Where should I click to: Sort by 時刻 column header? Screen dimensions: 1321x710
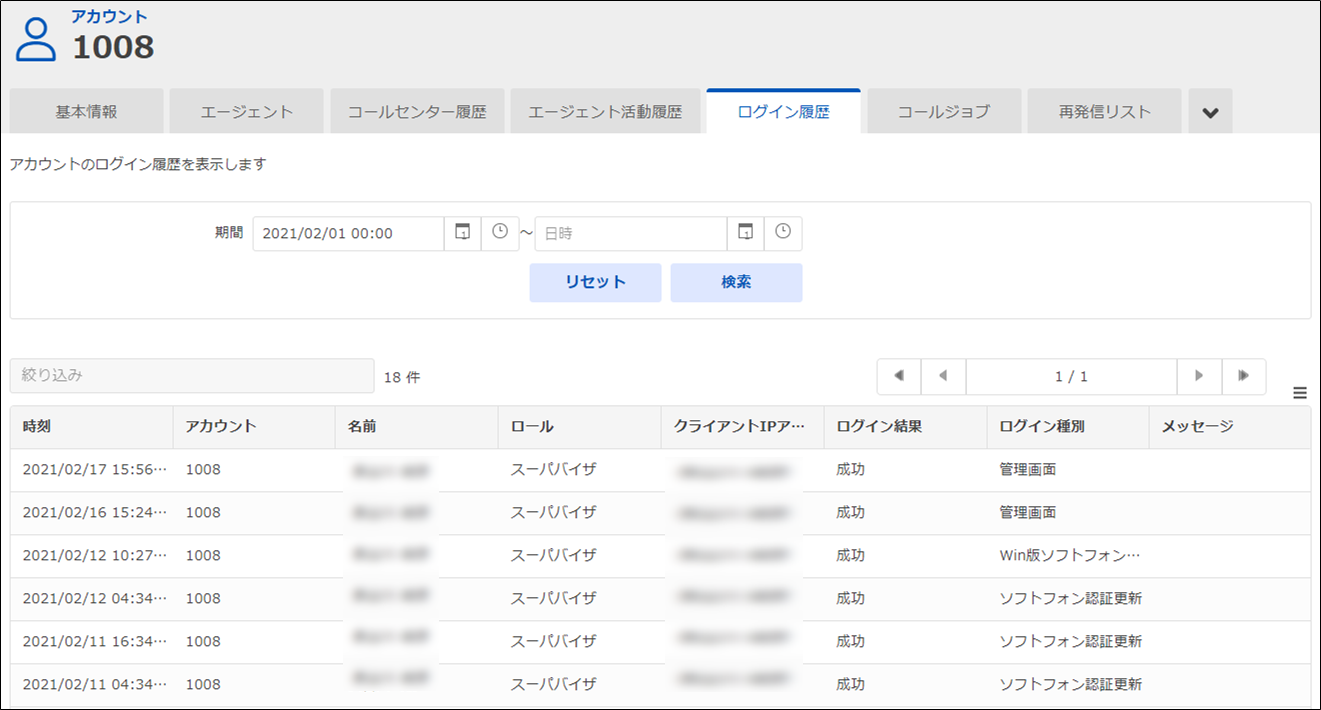click(92, 426)
